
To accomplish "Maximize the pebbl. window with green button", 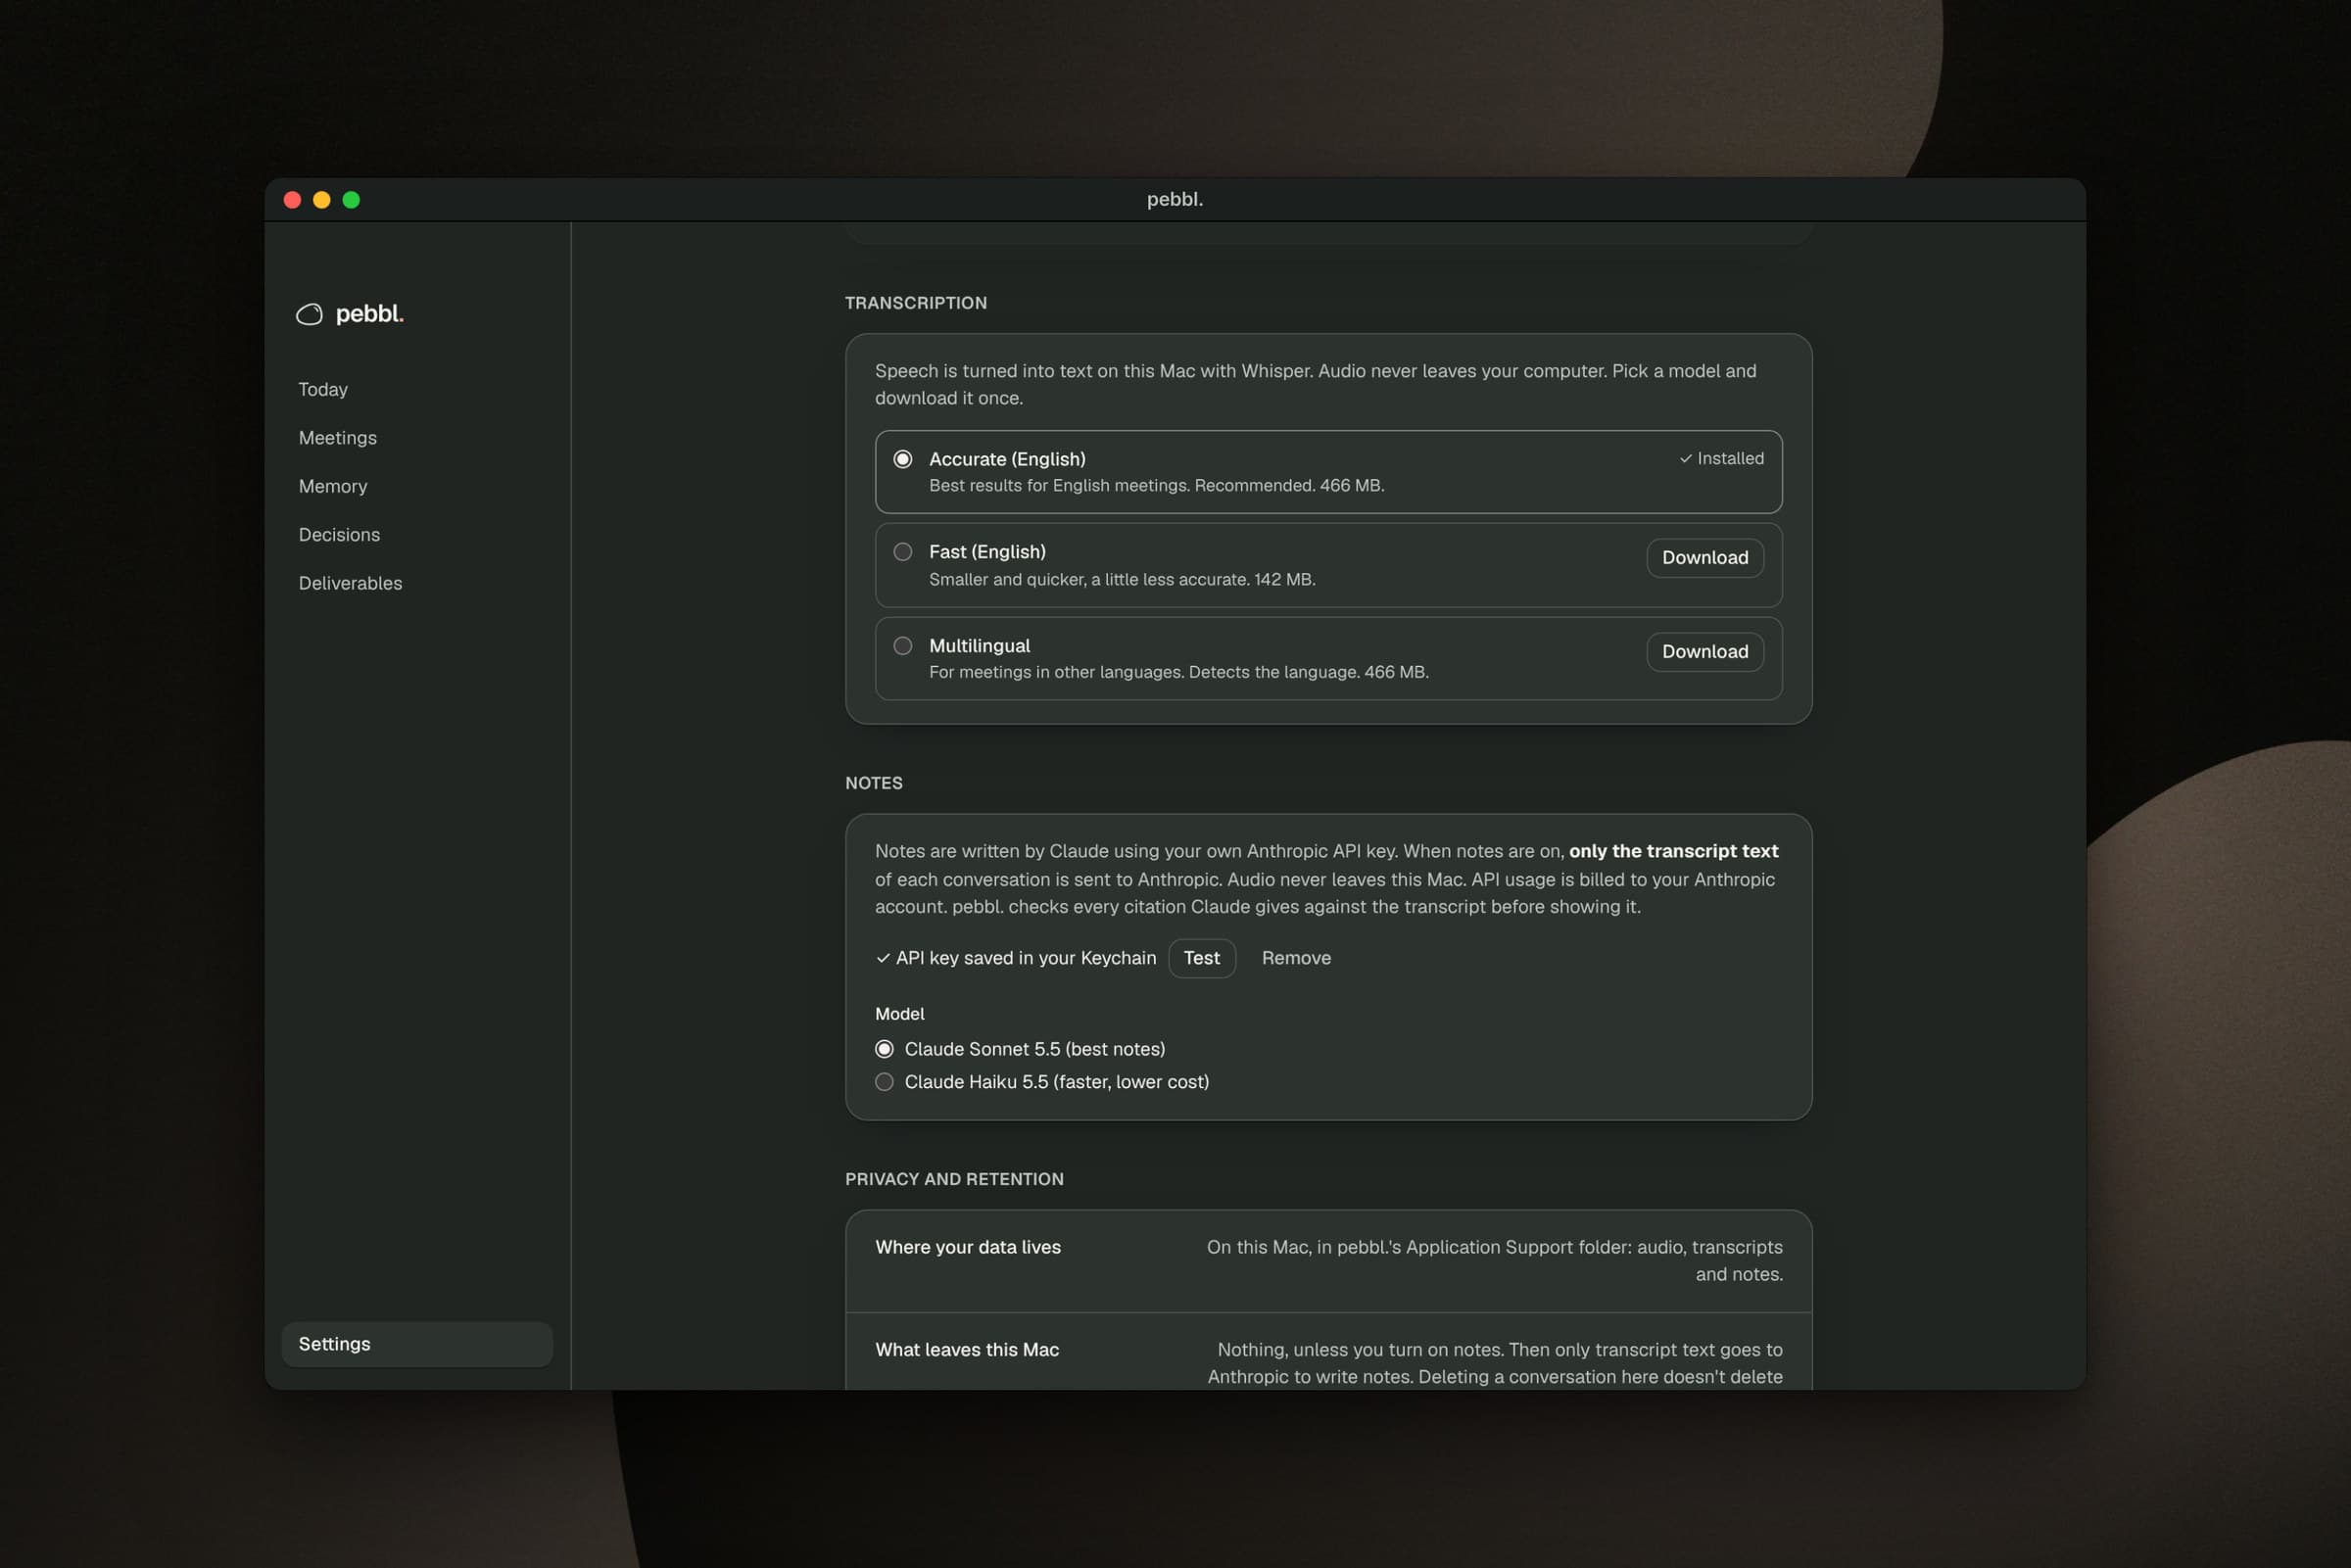I will [351, 200].
